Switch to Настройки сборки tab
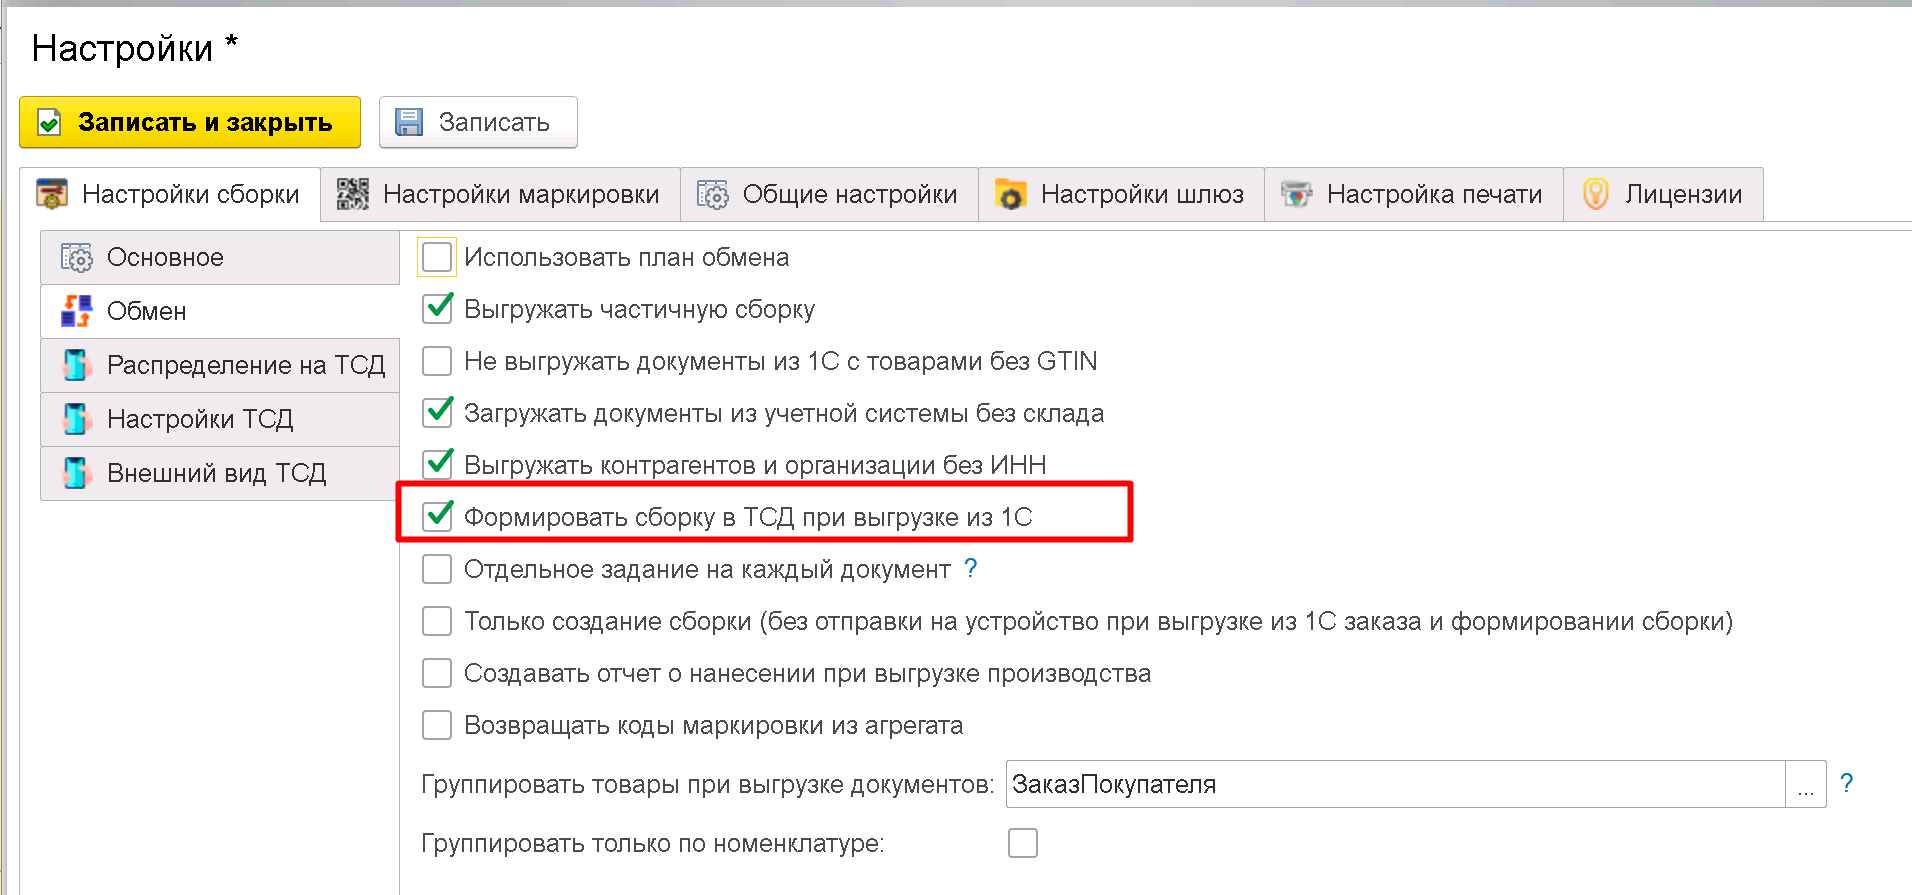Viewport: 1912px width, 895px height. 170,194
